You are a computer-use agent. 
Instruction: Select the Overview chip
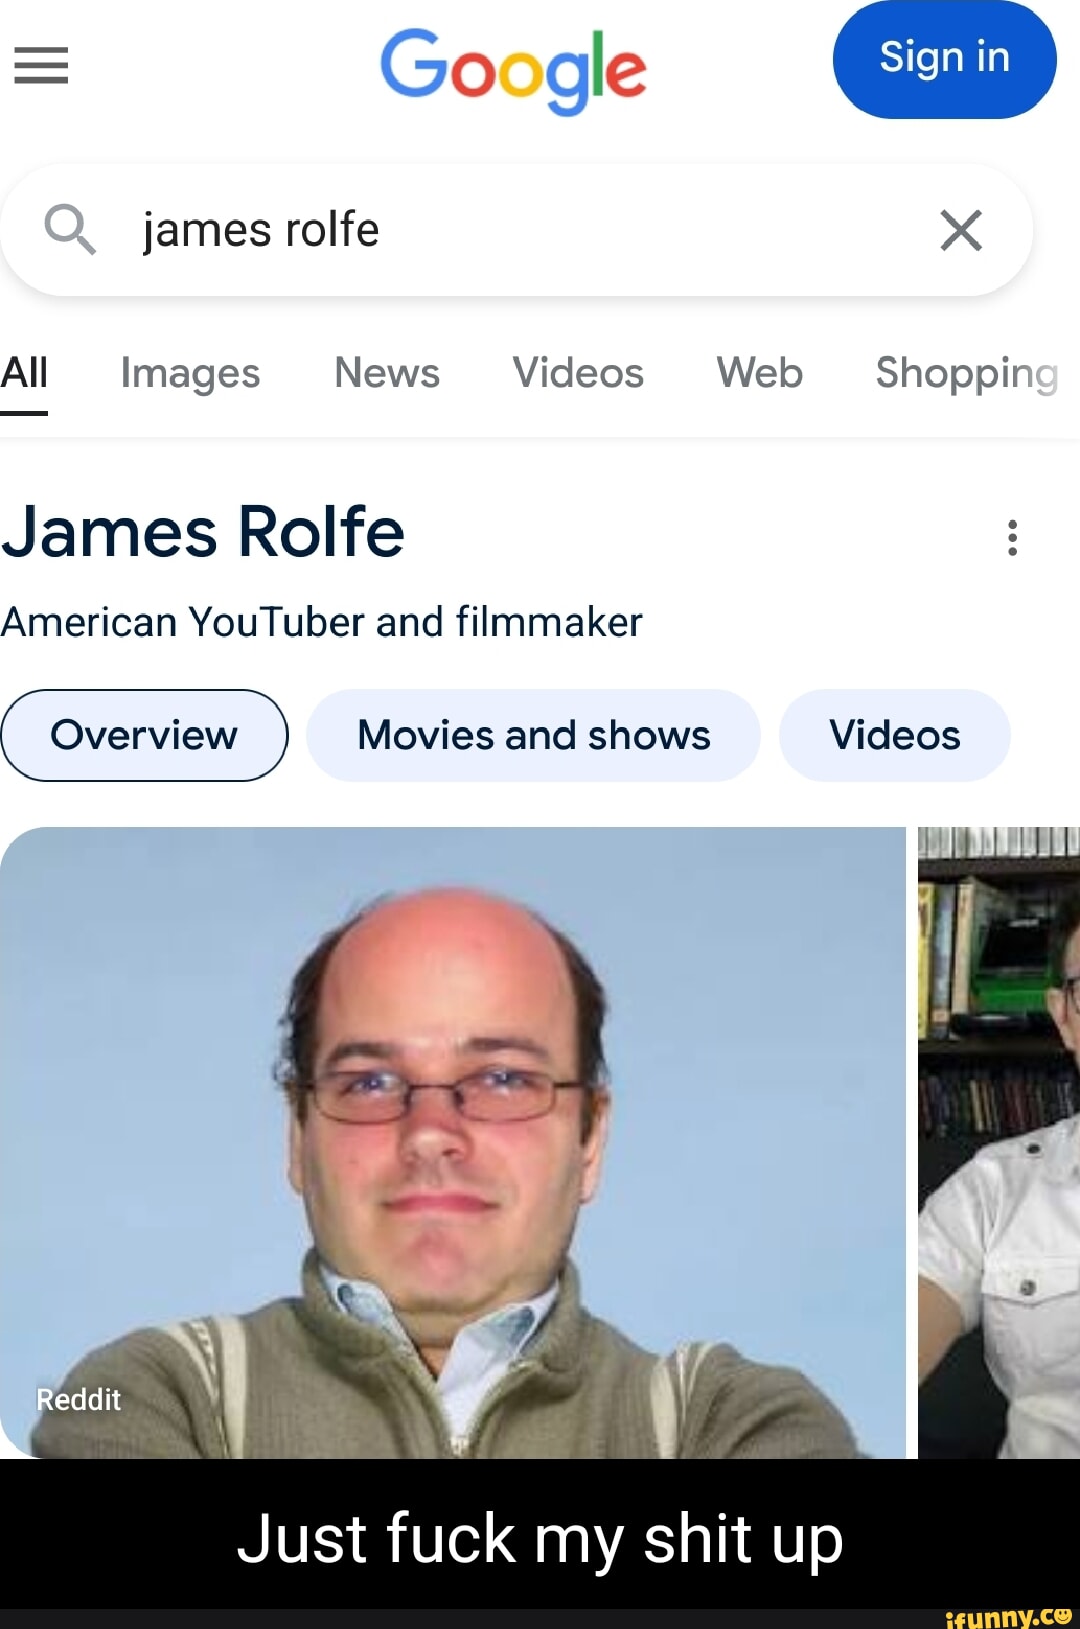[x=144, y=735]
